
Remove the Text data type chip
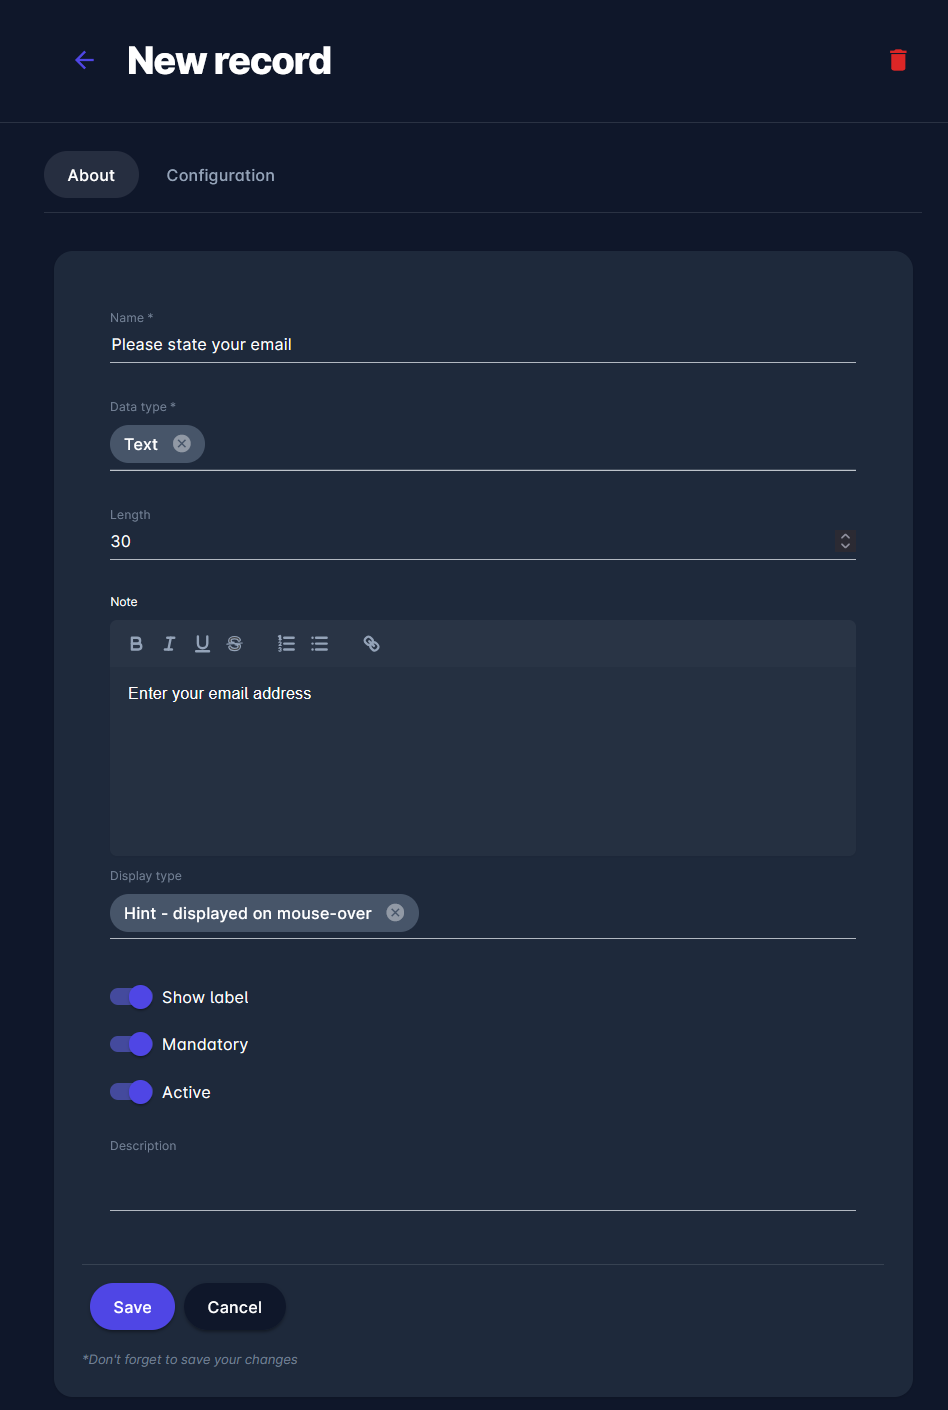click(x=182, y=444)
